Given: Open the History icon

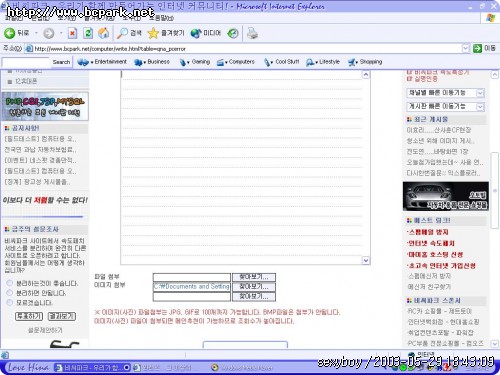Looking at the screenshot, I should (233, 33).
